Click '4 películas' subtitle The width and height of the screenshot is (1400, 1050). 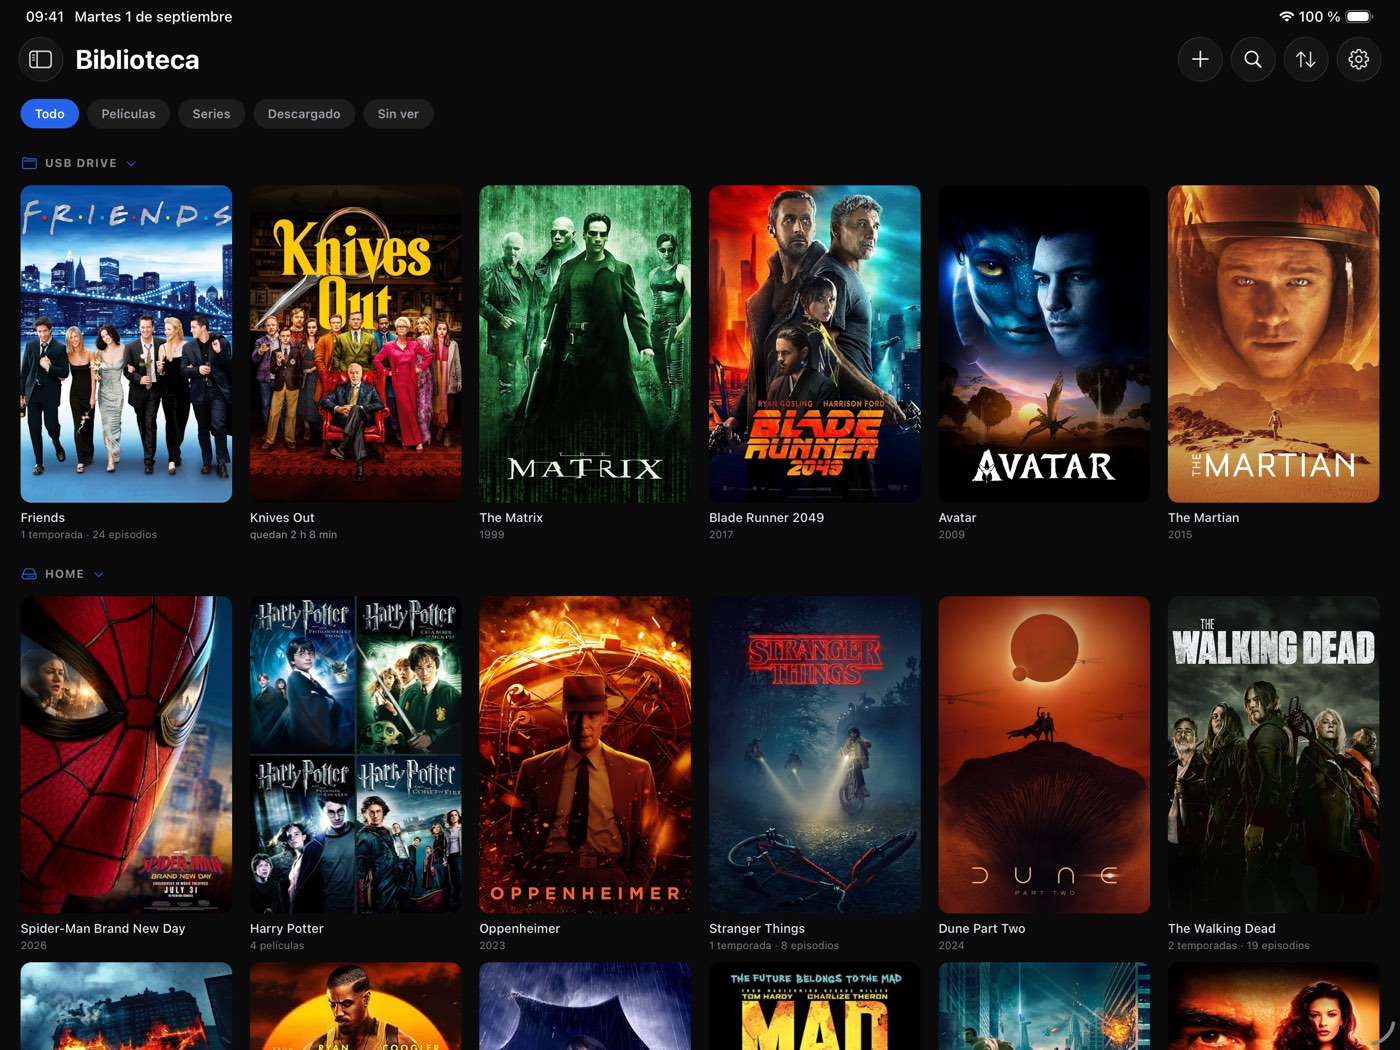click(x=277, y=946)
